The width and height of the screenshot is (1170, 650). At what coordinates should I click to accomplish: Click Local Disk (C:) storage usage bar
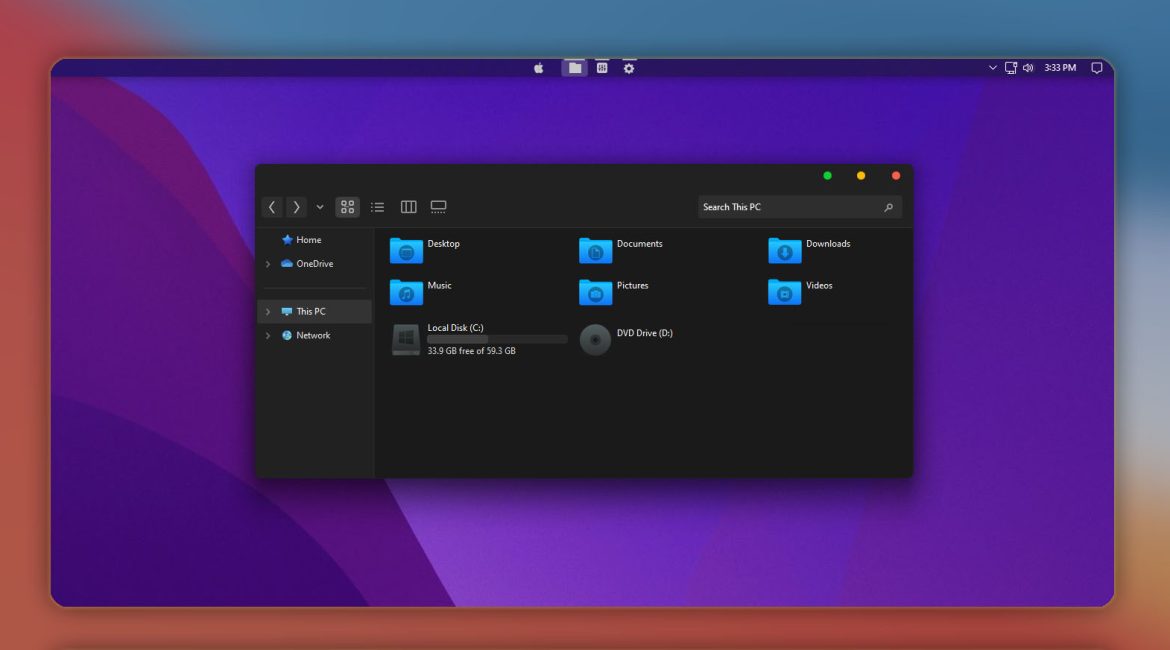pyautogui.click(x=497, y=340)
